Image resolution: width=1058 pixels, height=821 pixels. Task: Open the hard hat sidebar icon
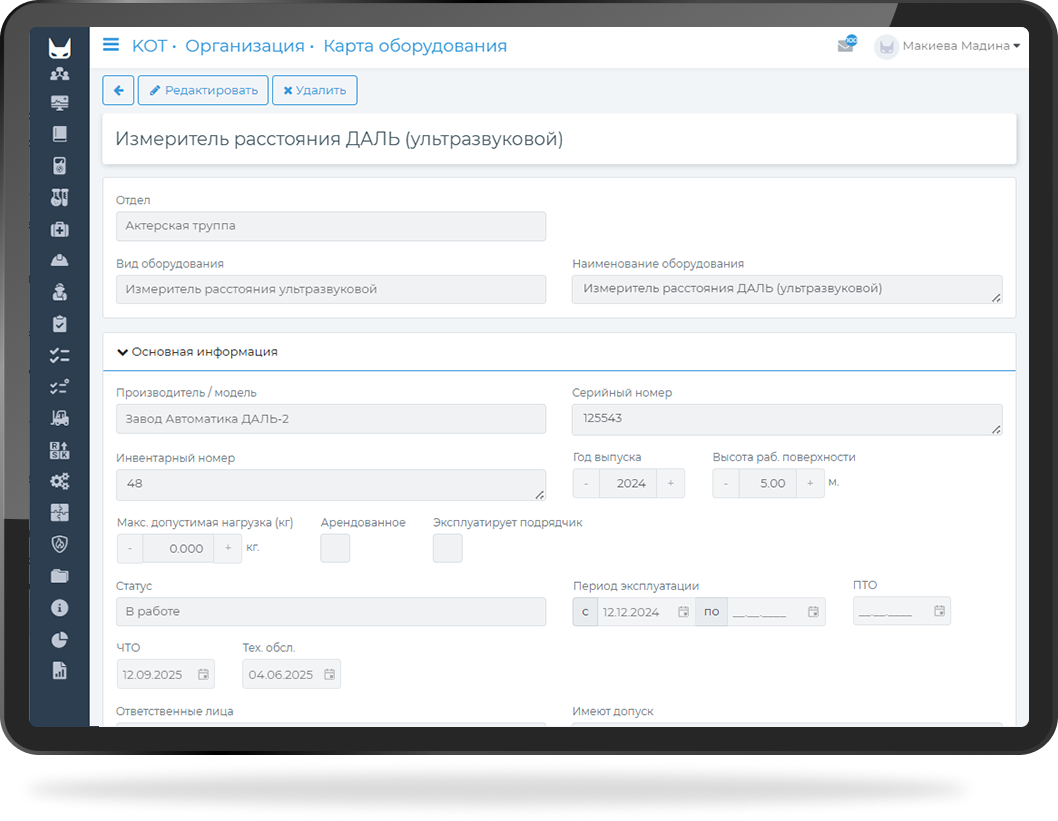pos(59,260)
